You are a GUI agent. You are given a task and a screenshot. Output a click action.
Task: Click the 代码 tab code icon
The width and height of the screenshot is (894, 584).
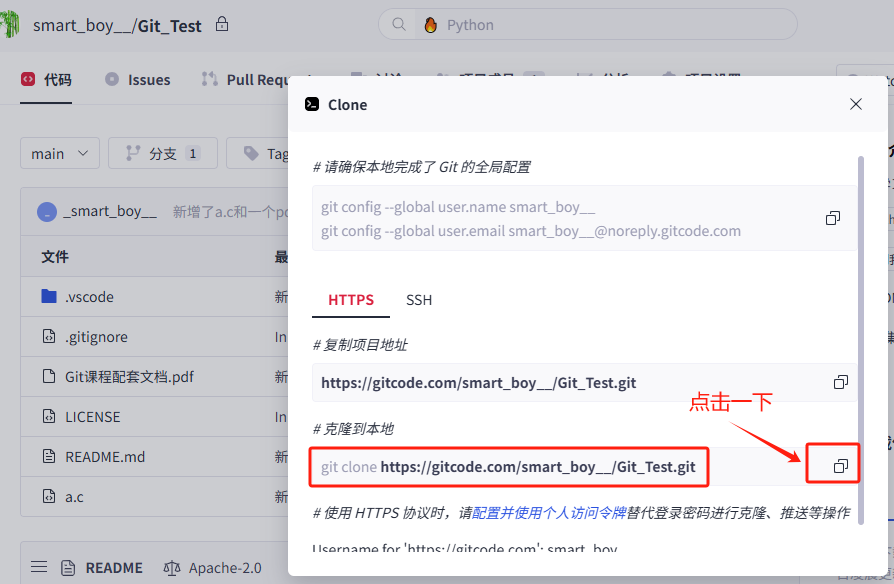pos(28,79)
